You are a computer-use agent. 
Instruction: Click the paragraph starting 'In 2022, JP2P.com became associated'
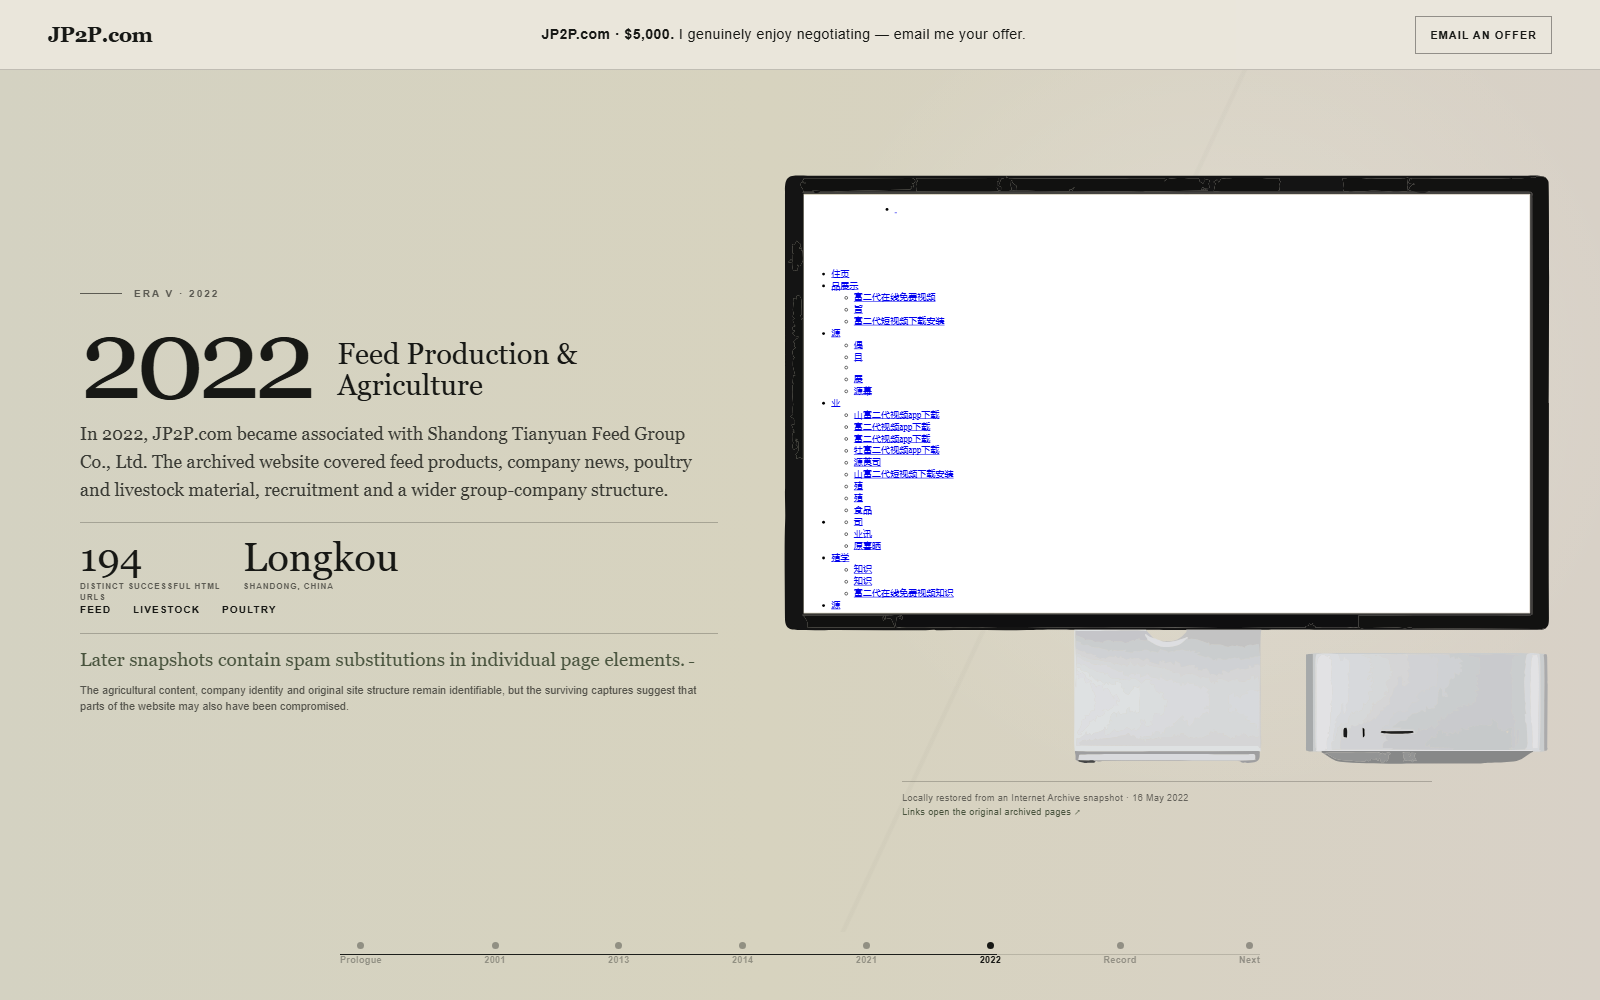pyautogui.click(x=386, y=462)
